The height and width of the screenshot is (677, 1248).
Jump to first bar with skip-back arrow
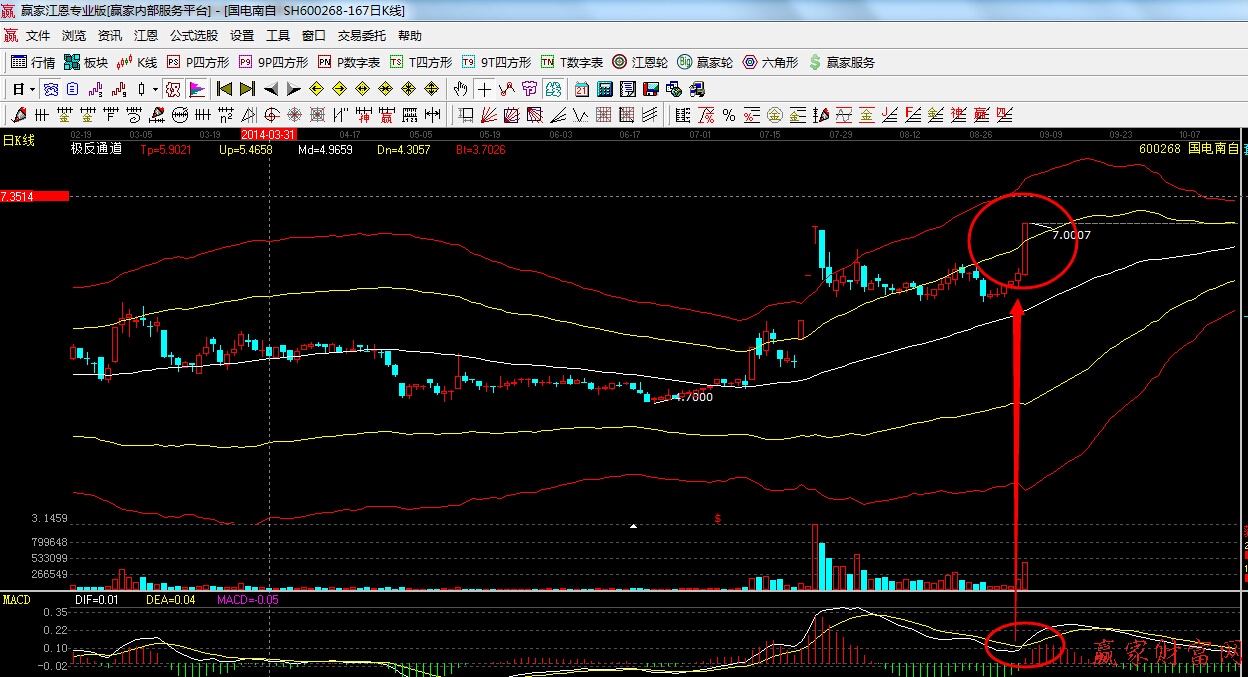point(224,89)
